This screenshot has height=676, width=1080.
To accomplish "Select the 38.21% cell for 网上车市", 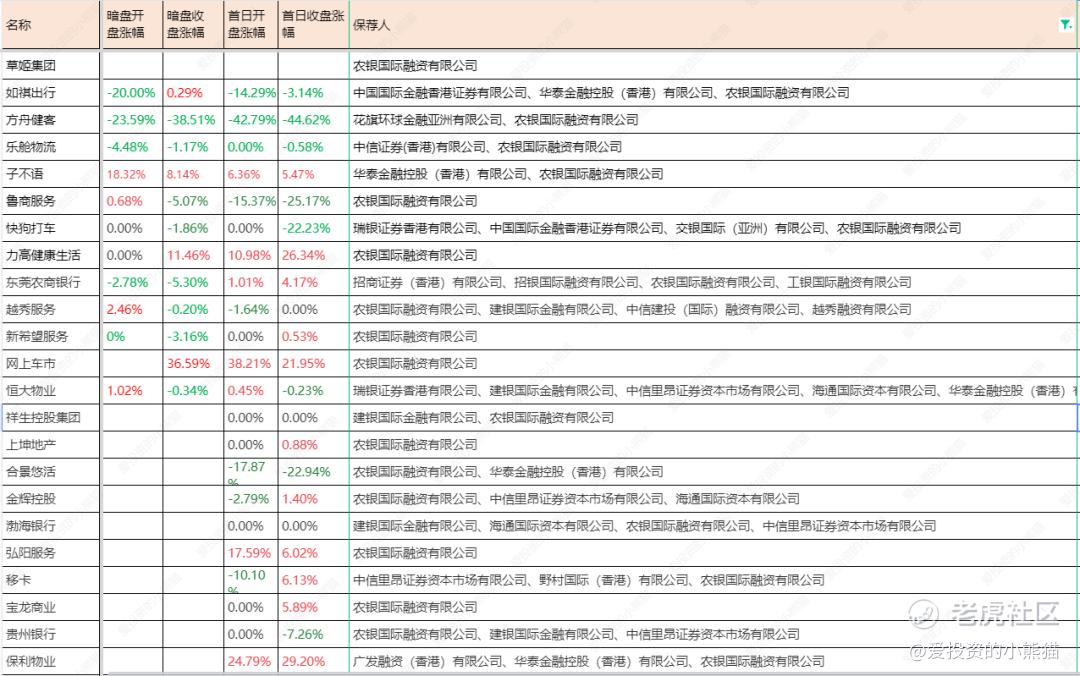I will (x=251, y=363).
